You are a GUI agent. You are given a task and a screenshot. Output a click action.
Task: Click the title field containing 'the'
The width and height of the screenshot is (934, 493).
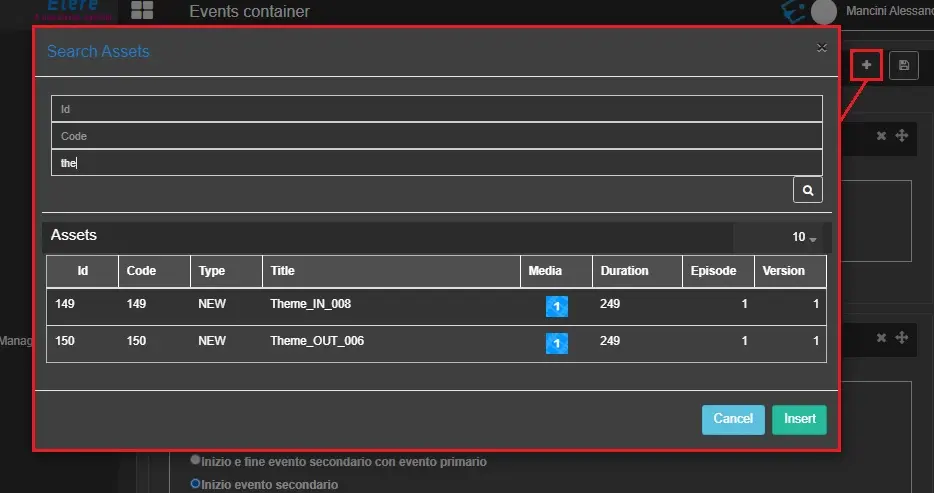click(x=436, y=163)
